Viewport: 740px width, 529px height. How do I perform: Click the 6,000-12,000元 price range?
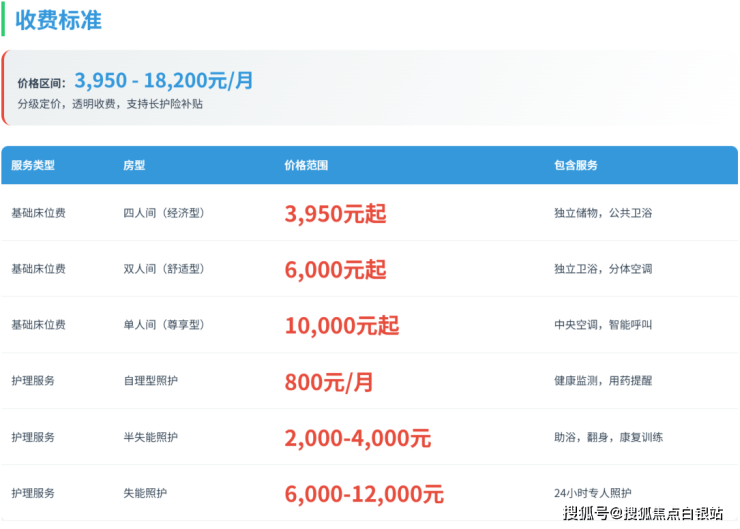[363, 494]
